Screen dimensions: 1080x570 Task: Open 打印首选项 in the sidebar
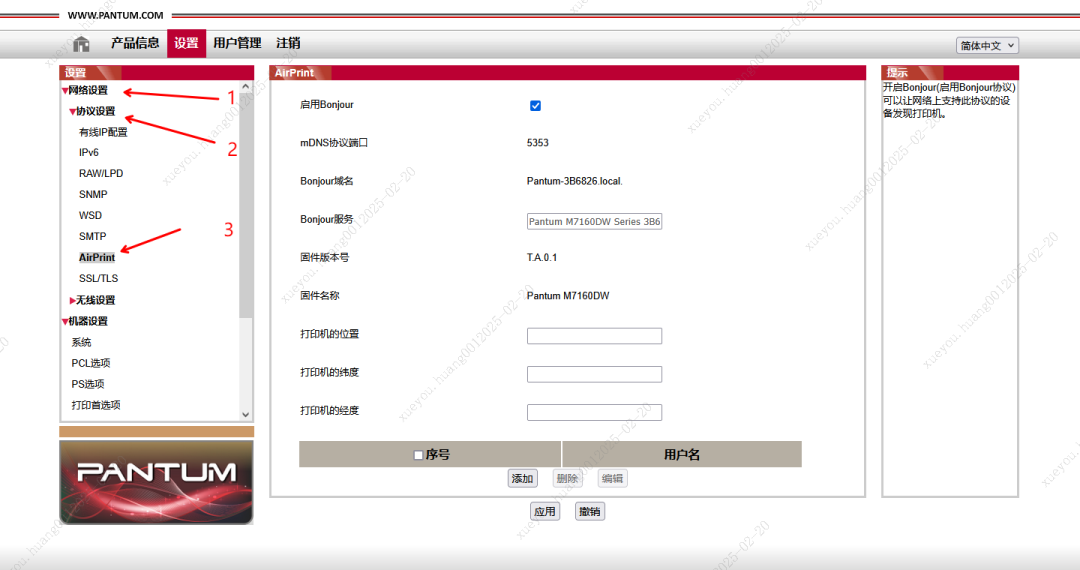96,405
